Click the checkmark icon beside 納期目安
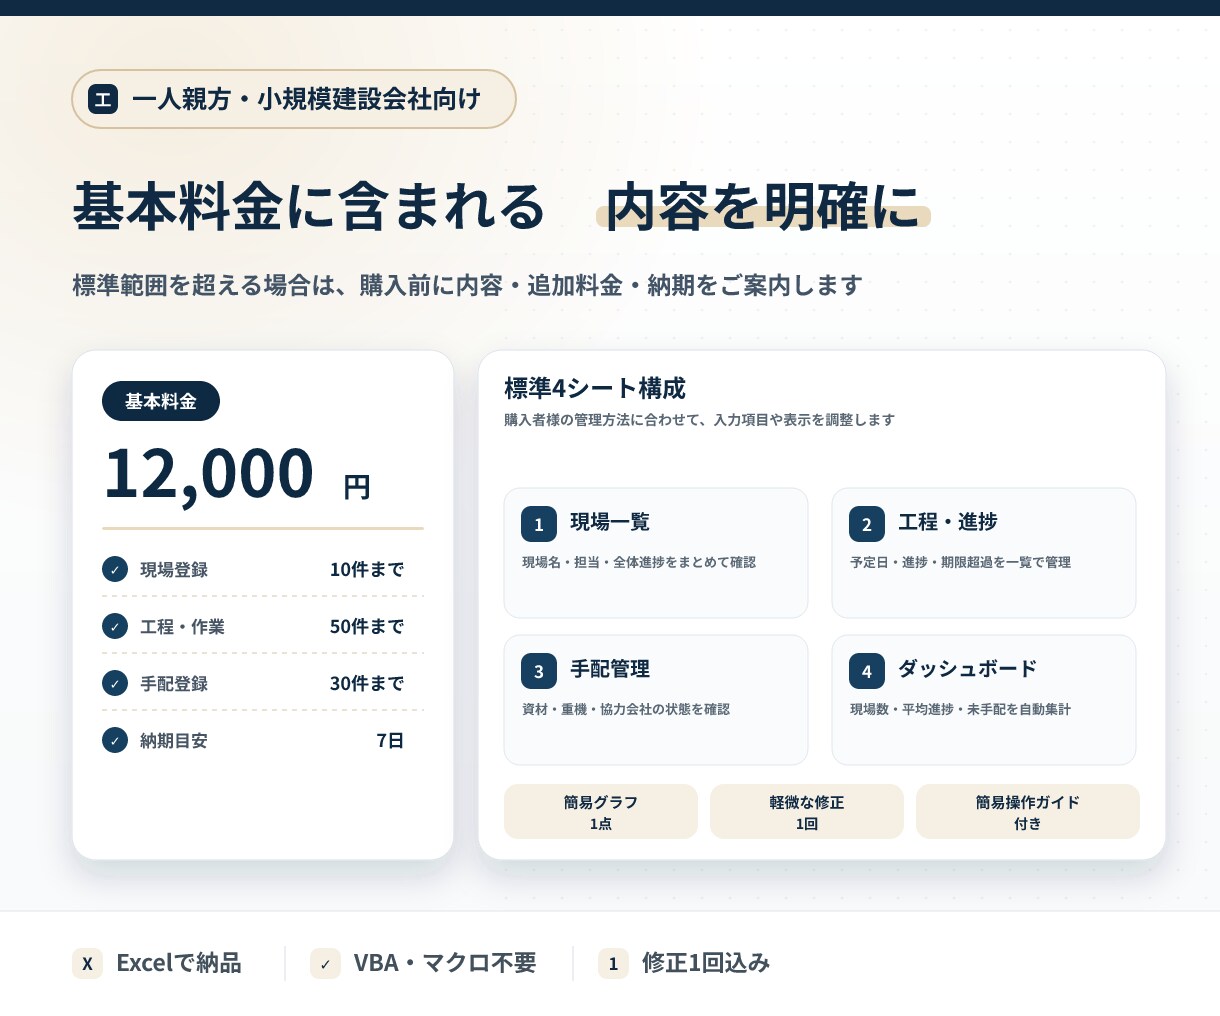The width and height of the screenshot is (1220, 1016). 115,740
